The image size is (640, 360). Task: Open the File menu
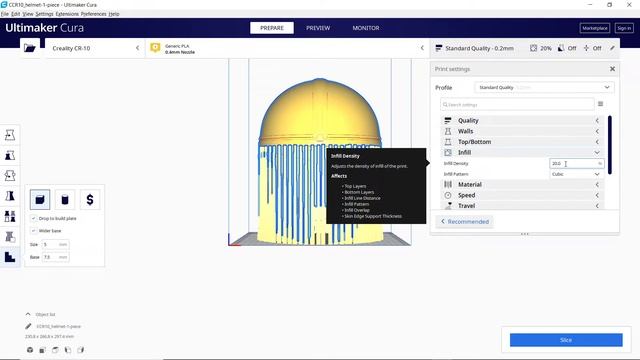tap(4, 14)
